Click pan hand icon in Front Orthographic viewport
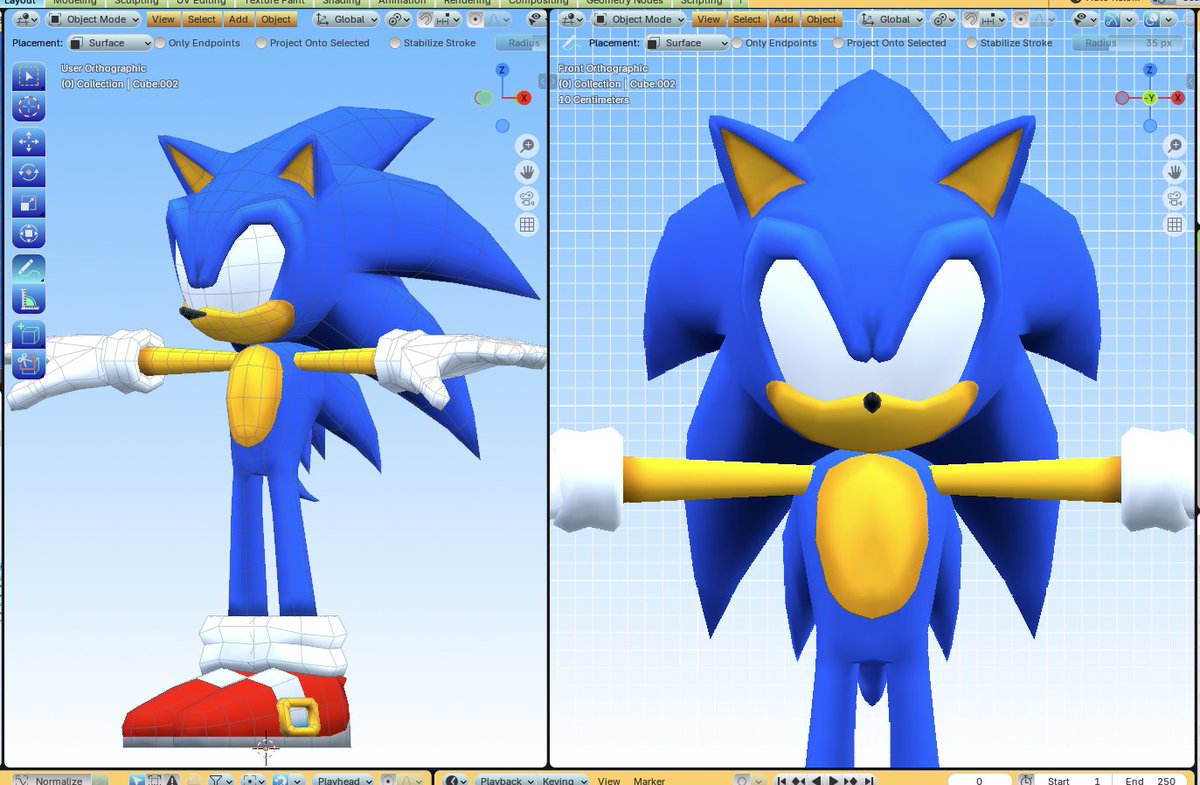 click(1176, 172)
